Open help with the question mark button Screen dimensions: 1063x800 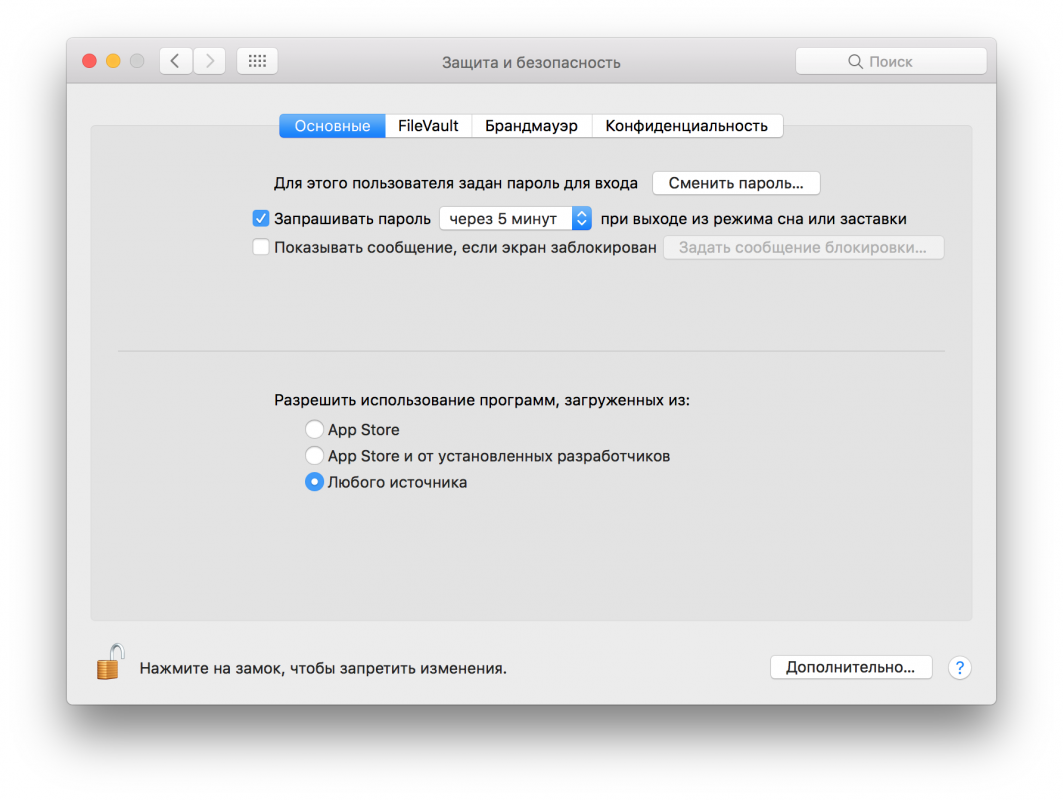(959, 668)
